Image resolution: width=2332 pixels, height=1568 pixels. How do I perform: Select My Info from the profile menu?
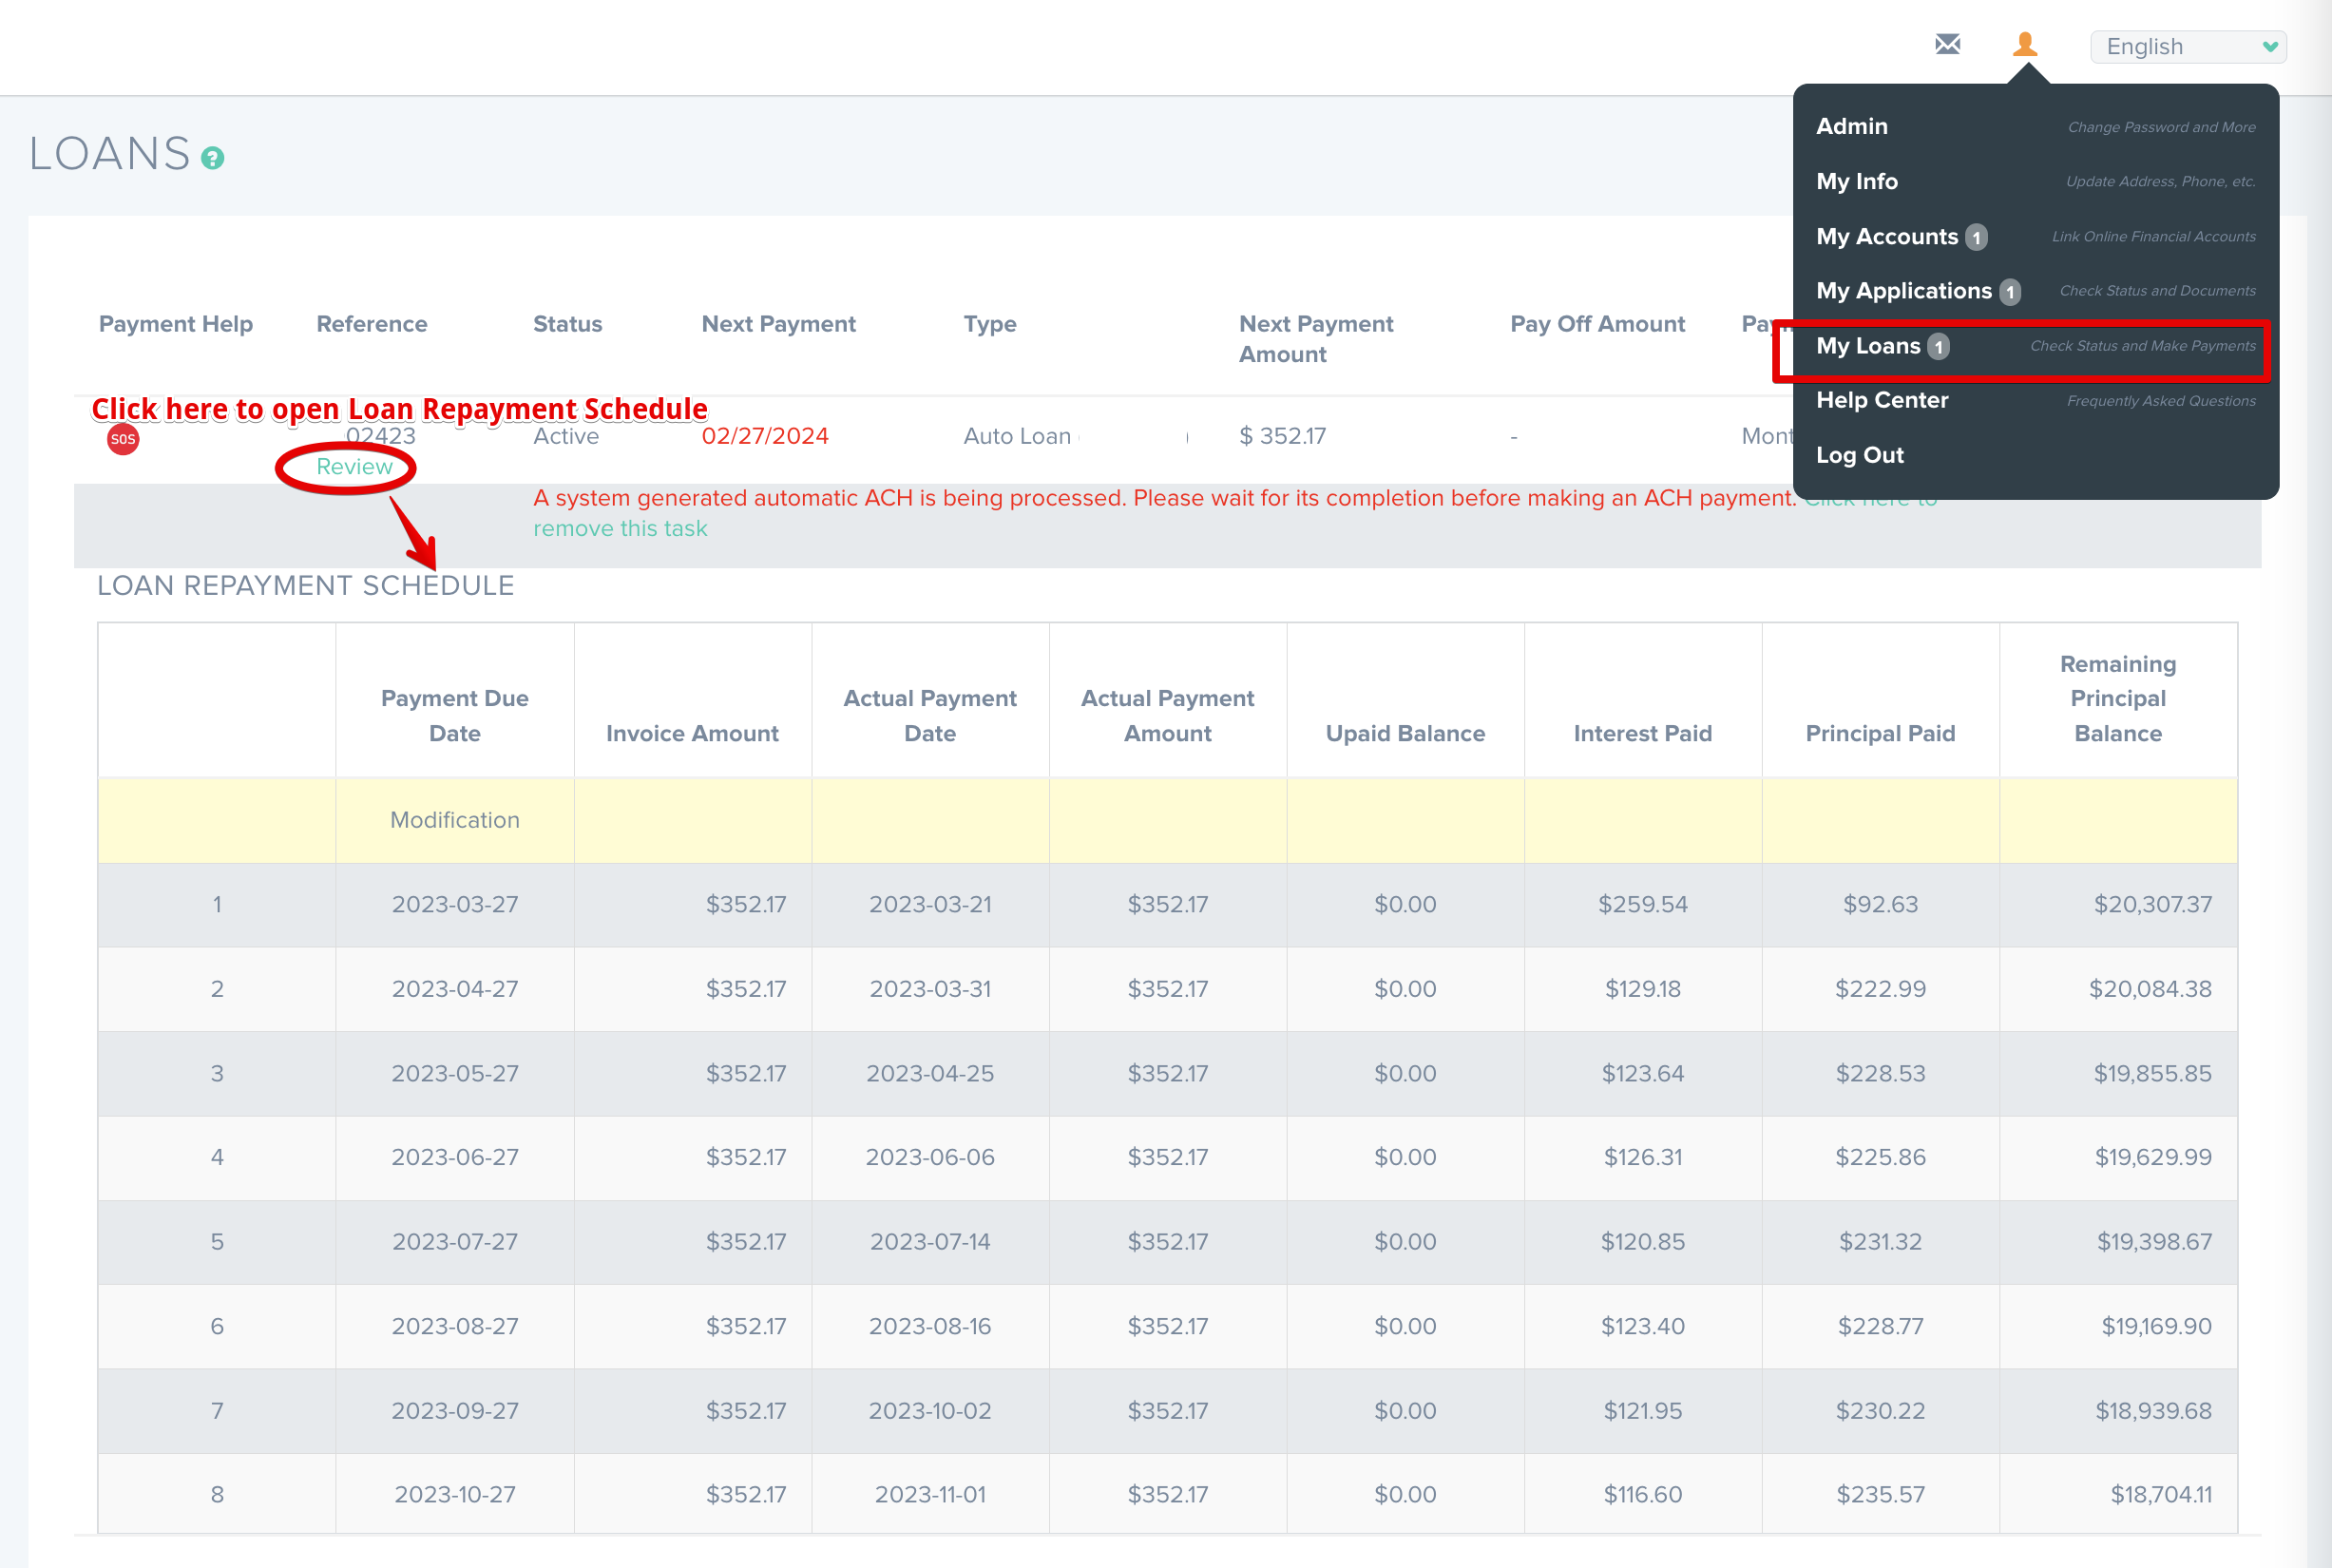pos(1856,181)
